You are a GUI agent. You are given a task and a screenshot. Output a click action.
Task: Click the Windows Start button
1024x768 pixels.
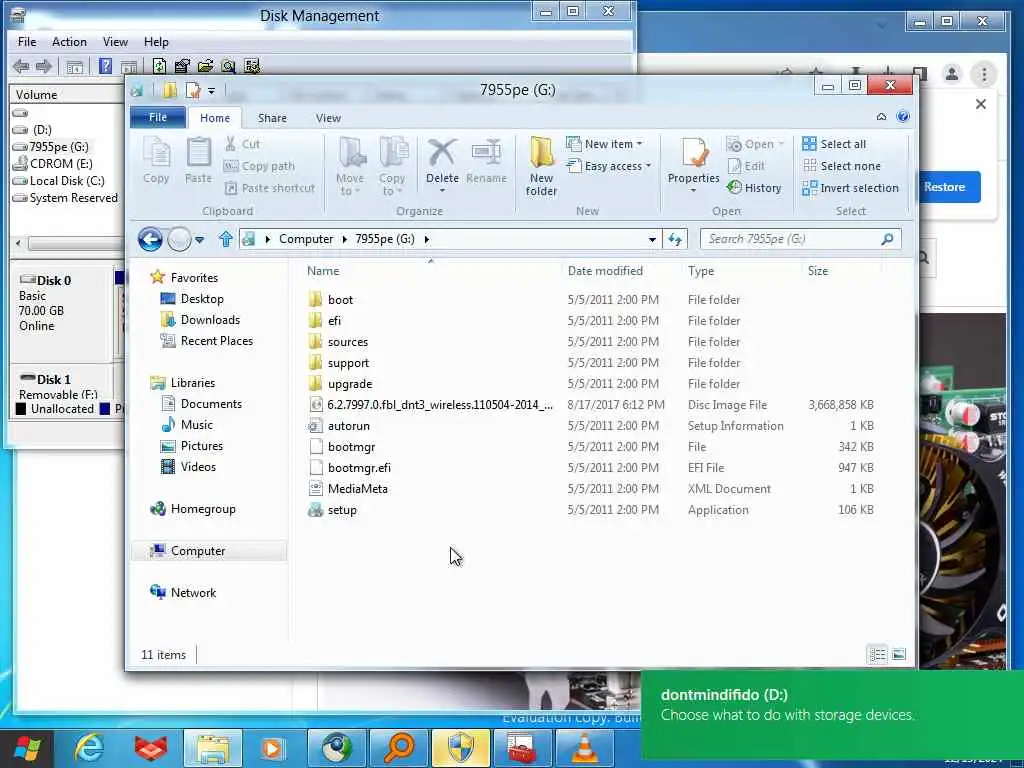(26, 748)
